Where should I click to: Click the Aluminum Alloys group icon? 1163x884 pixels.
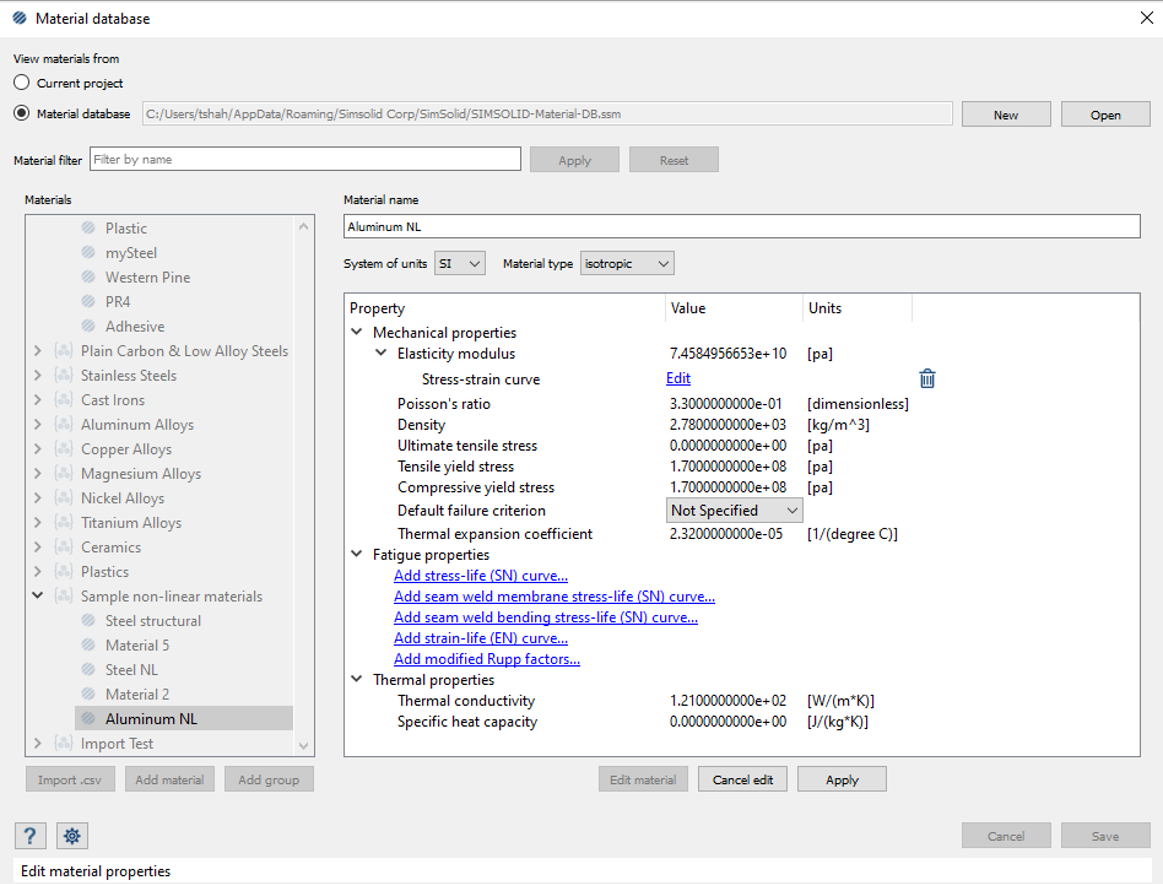pyautogui.click(x=64, y=425)
